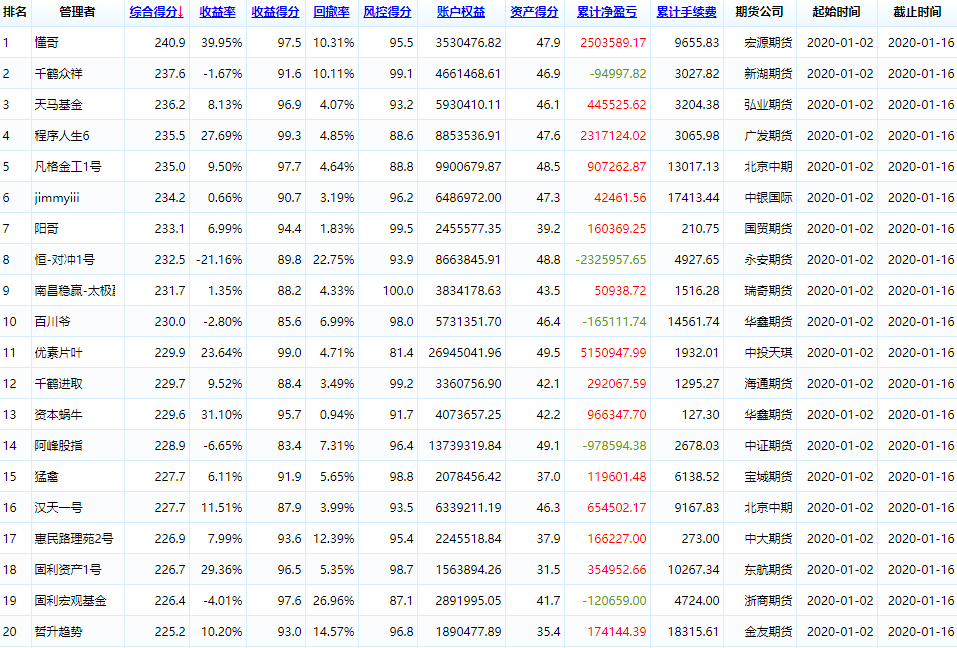Select manager name 千鹤众祥

click(59, 74)
